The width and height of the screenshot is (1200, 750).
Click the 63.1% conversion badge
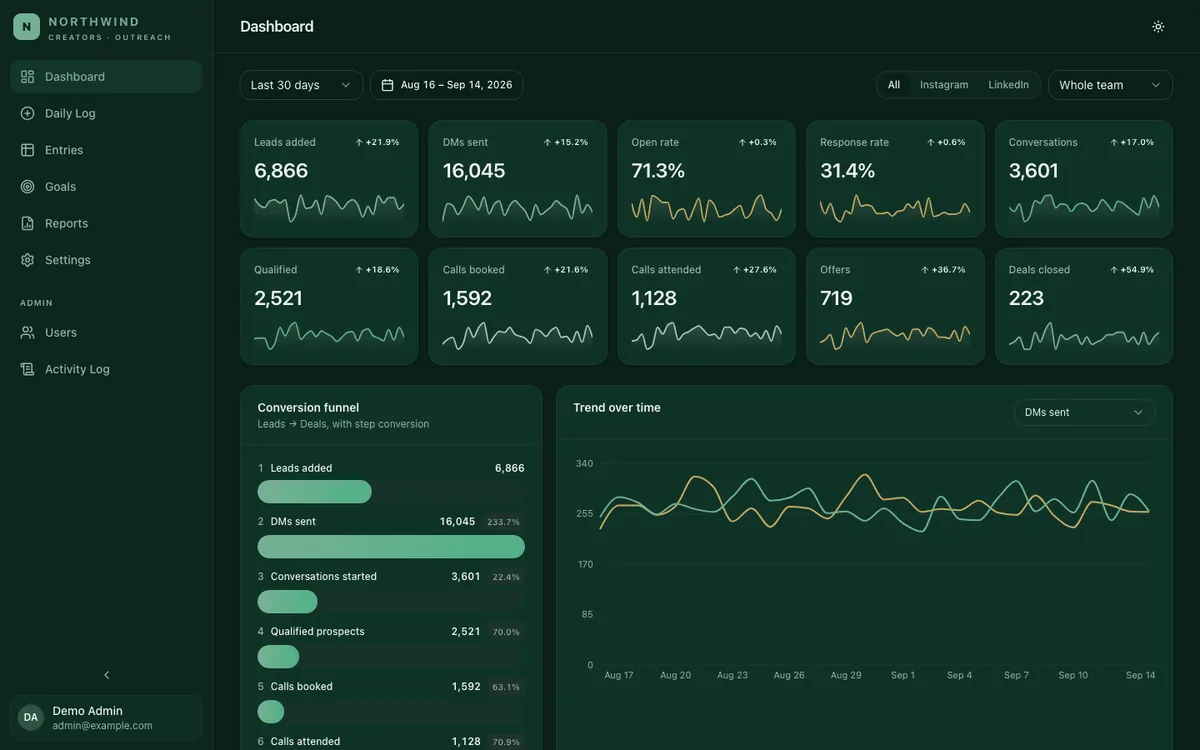[507, 687]
